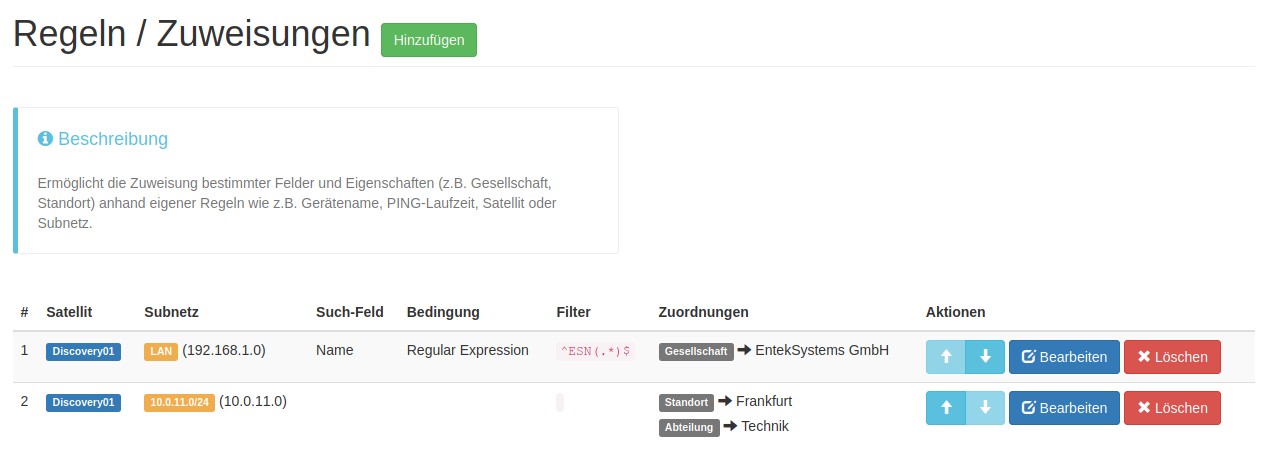
Task: Click the arrow icon after Gesellschaft badge
Action: click(744, 351)
